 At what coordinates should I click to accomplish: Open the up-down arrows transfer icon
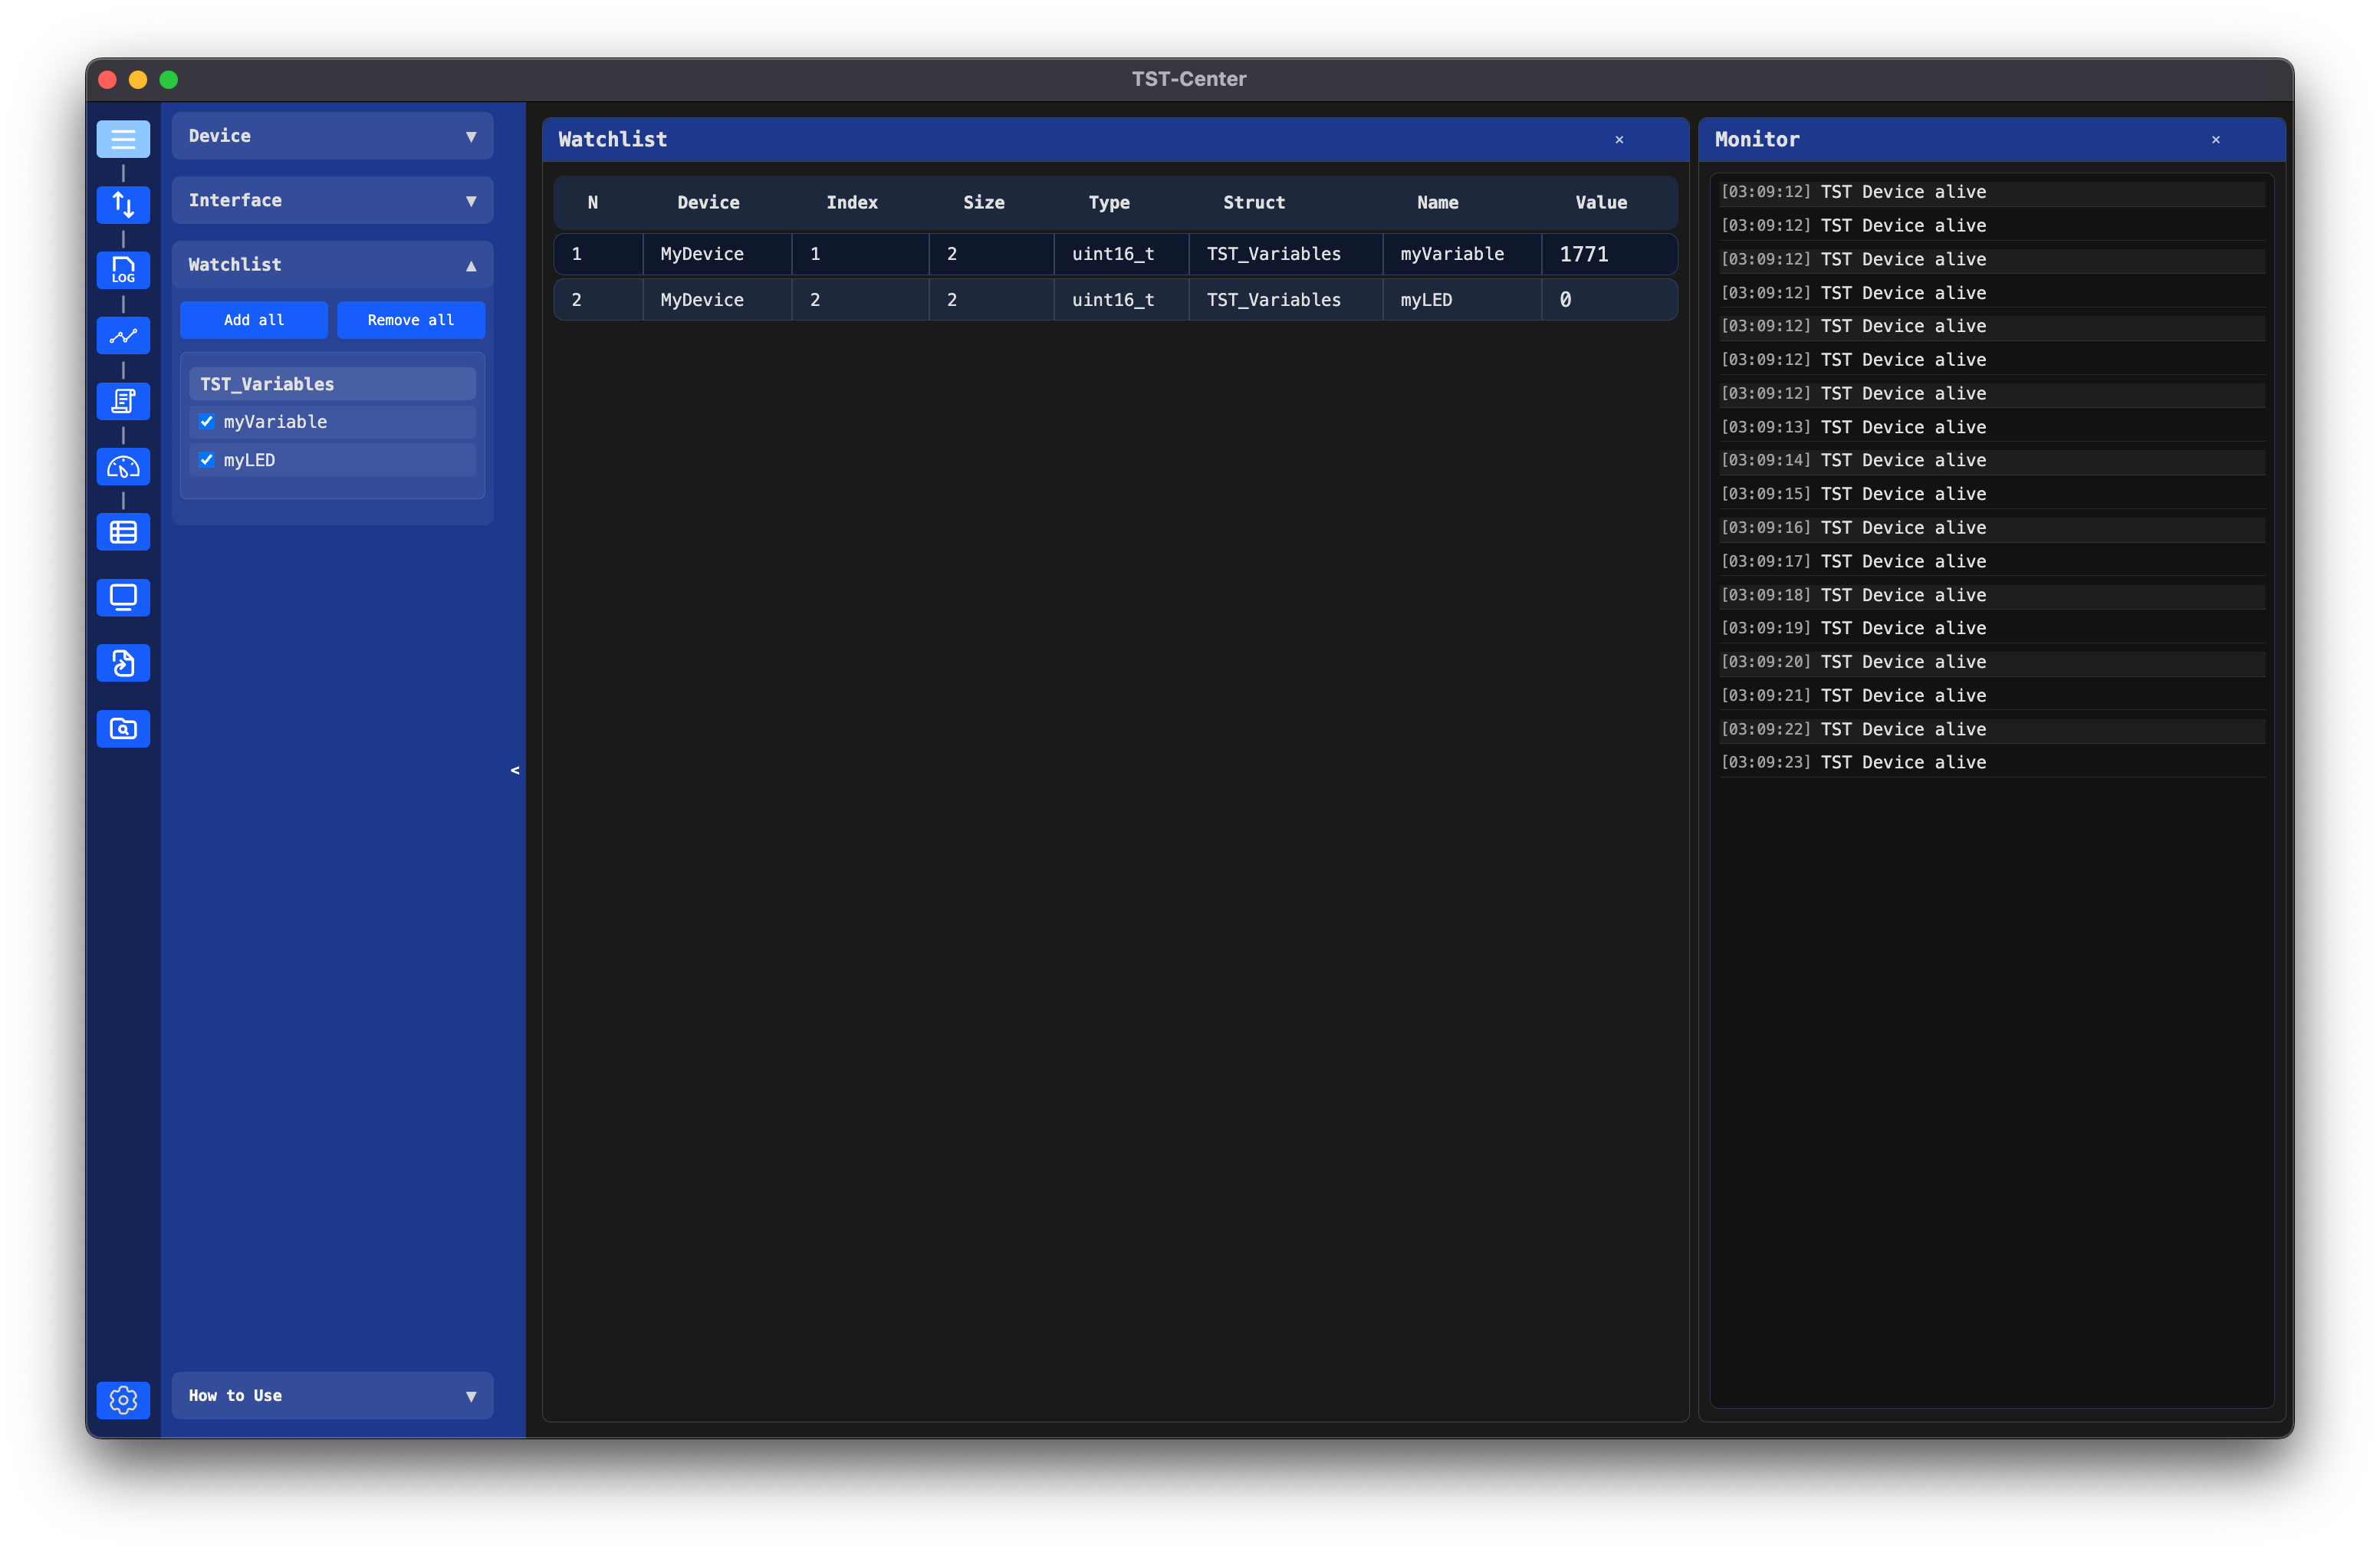point(123,204)
